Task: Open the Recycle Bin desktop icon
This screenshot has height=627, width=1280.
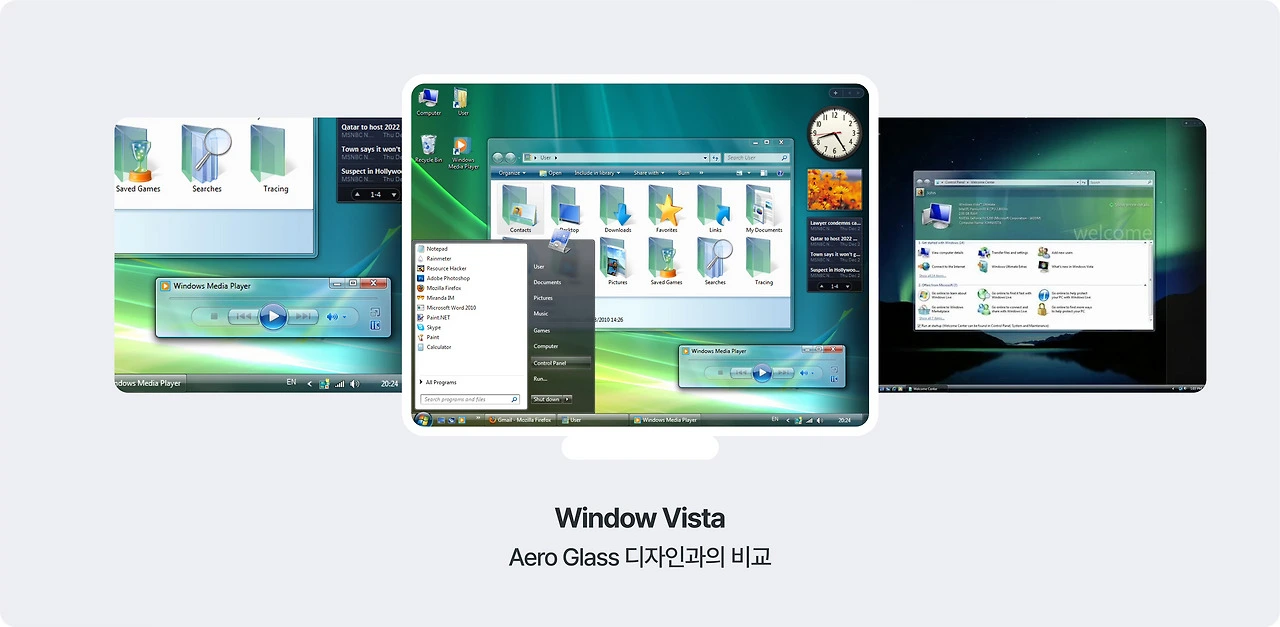Action: pos(429,149)
